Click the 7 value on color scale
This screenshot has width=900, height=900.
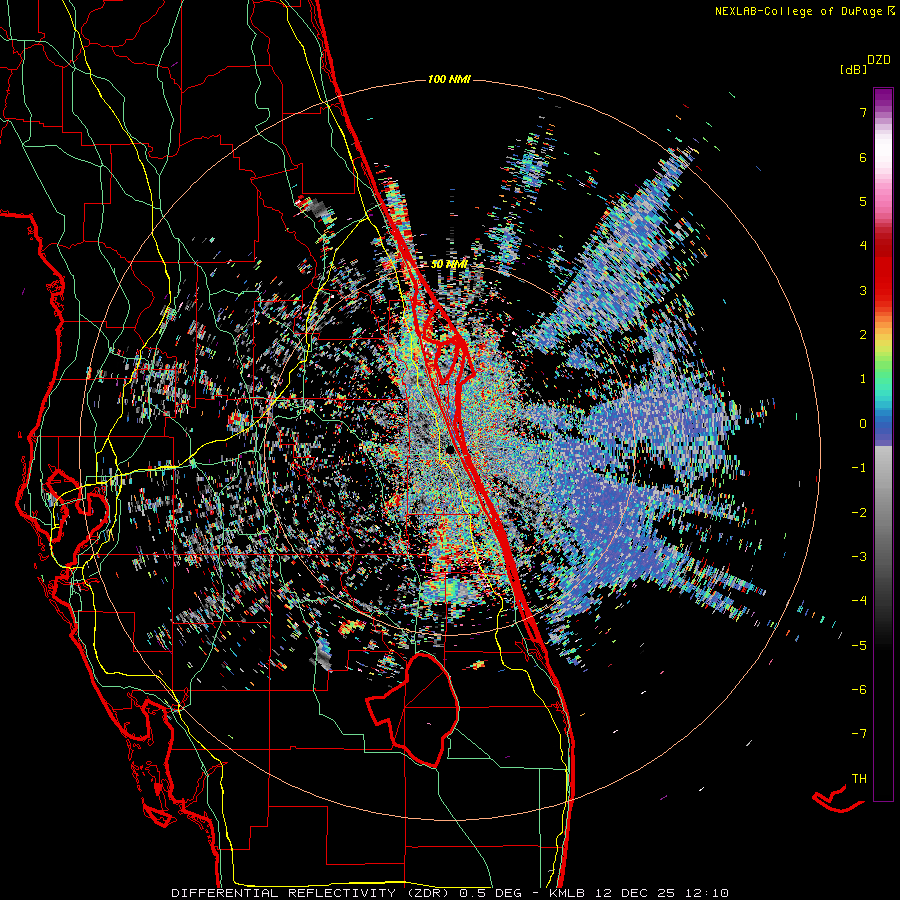[863, 112]
